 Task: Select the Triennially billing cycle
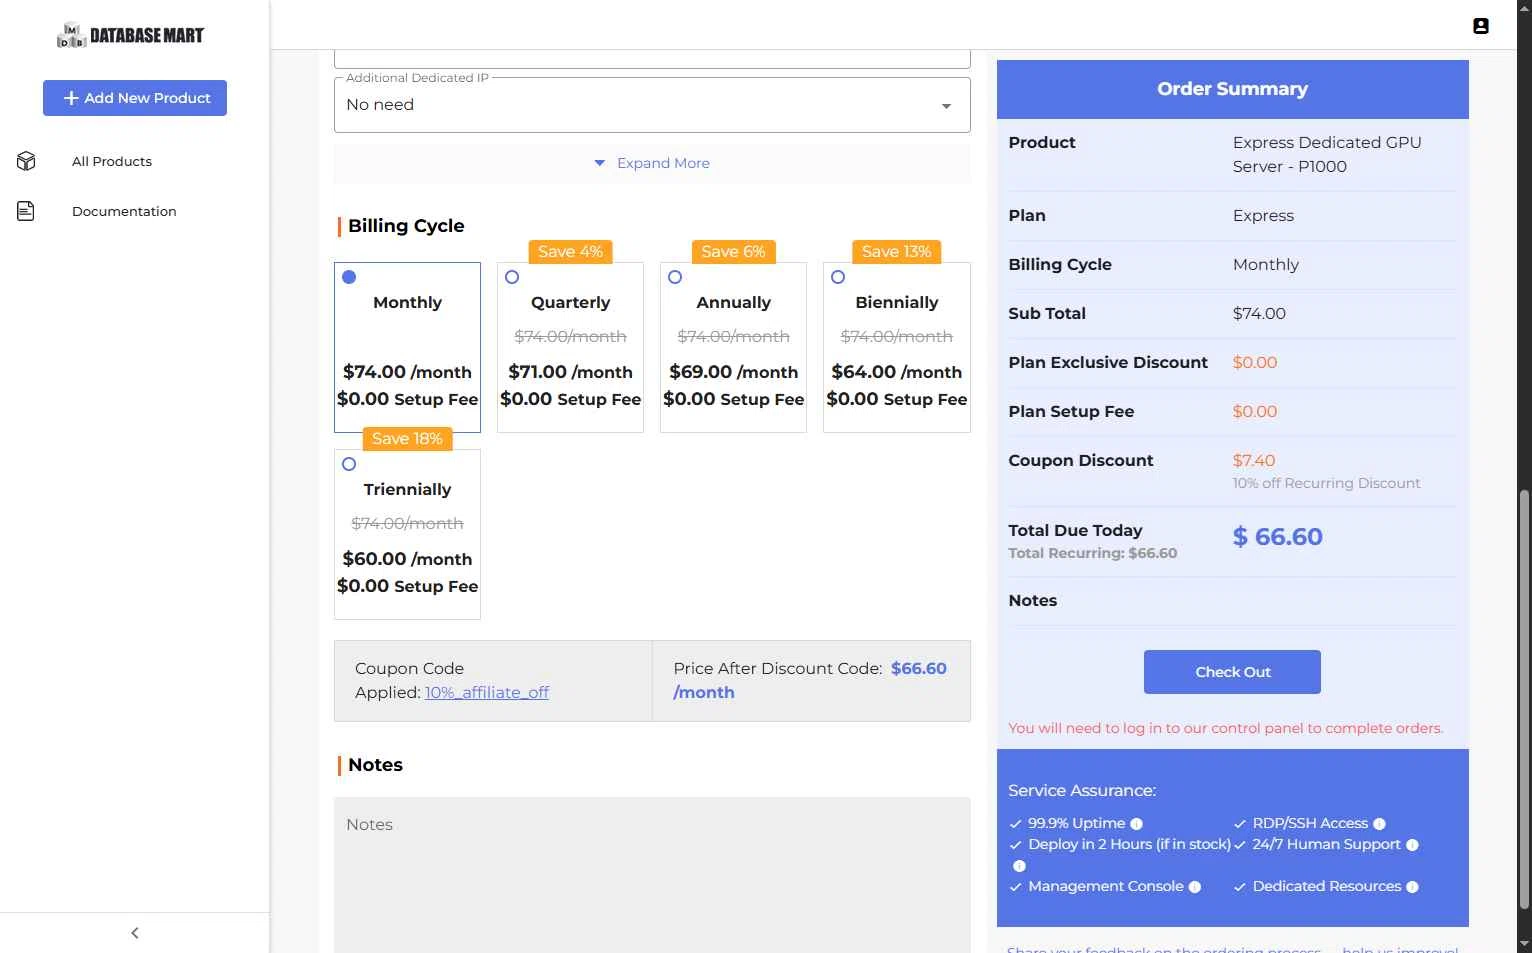(349, 464)
